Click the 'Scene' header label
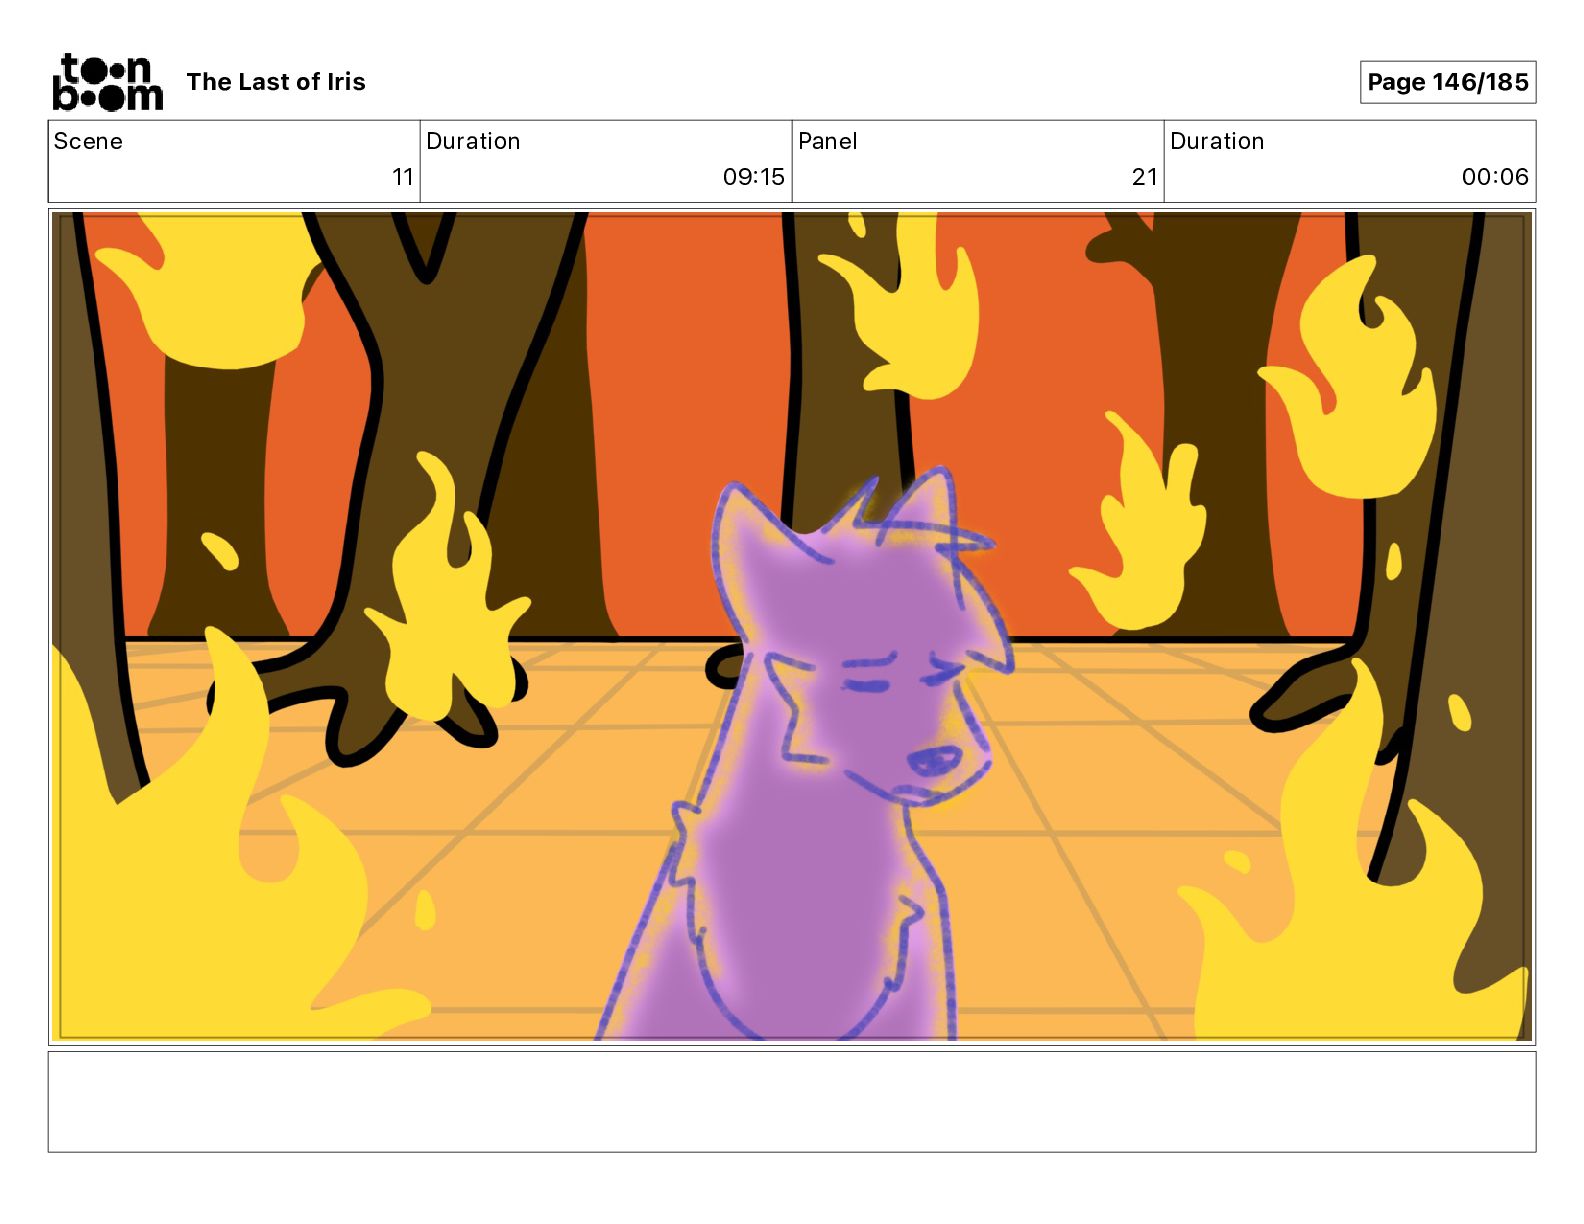 (88, 141)
